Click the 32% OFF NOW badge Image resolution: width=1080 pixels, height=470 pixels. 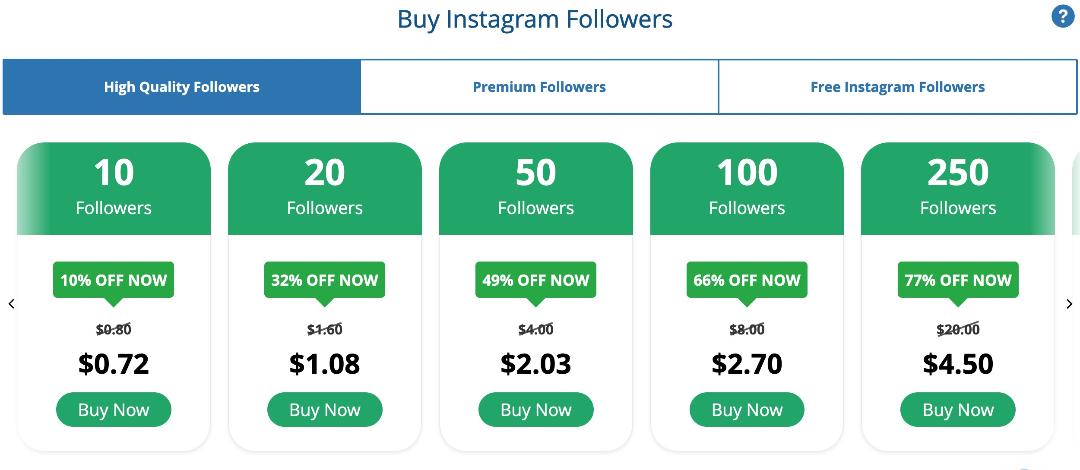point(324,280)
